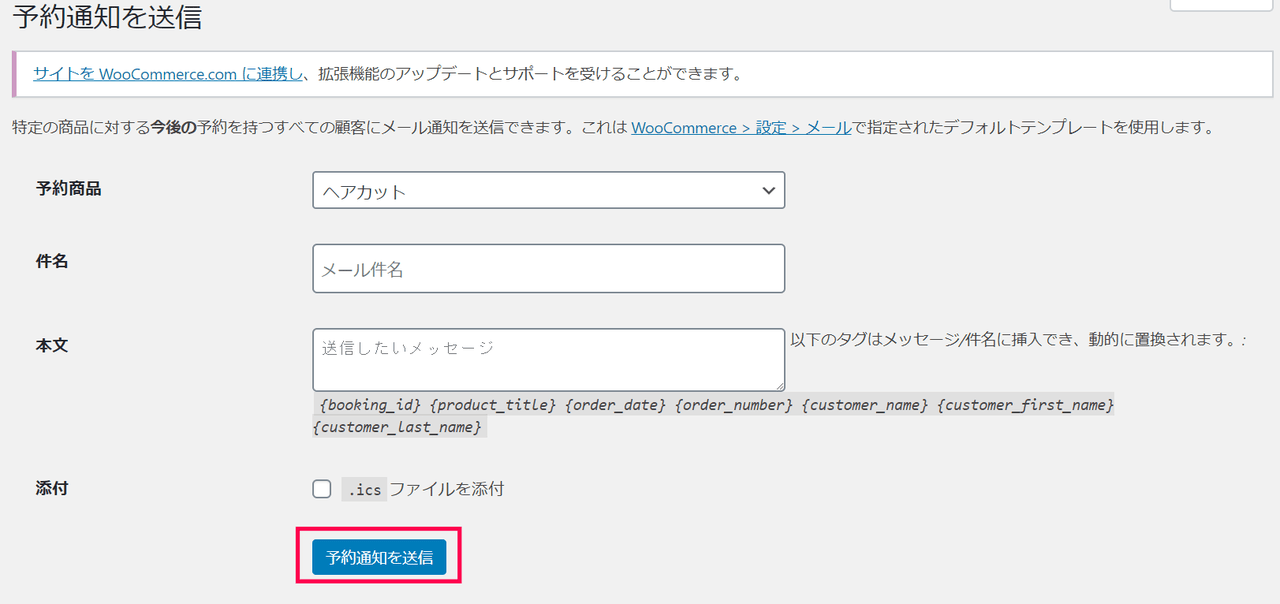Enable the .ics file attachment checkbox
The image size is (1280, 604).
click(322, 489)
